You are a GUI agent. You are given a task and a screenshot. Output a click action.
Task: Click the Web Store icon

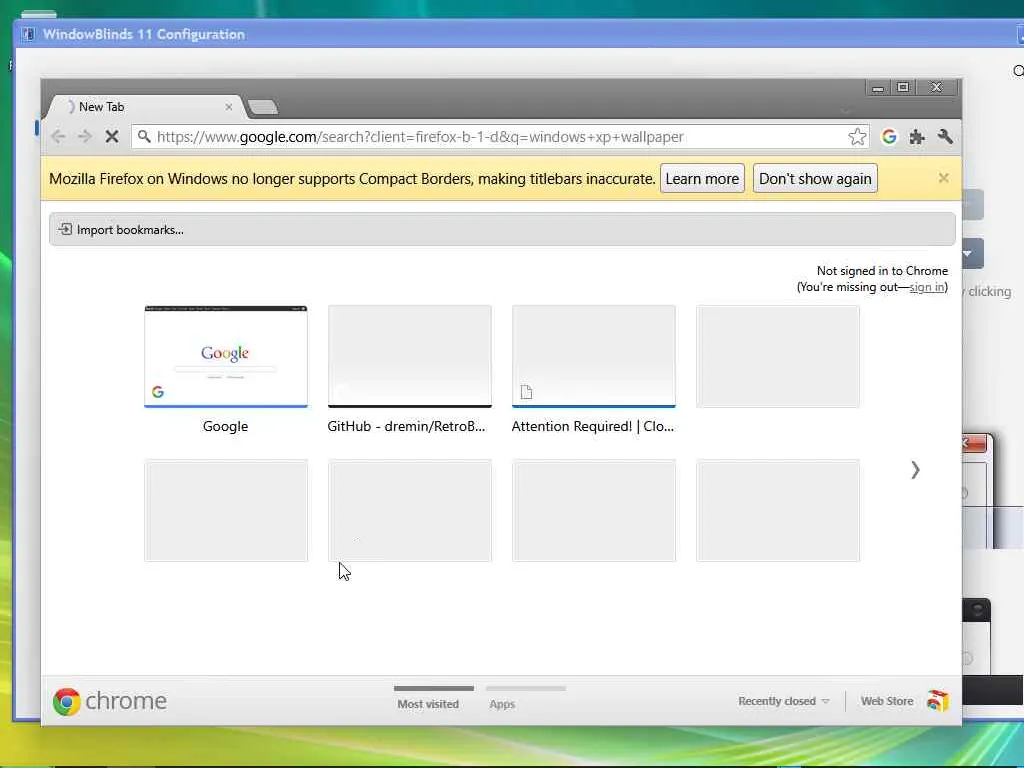click(938, 700)
